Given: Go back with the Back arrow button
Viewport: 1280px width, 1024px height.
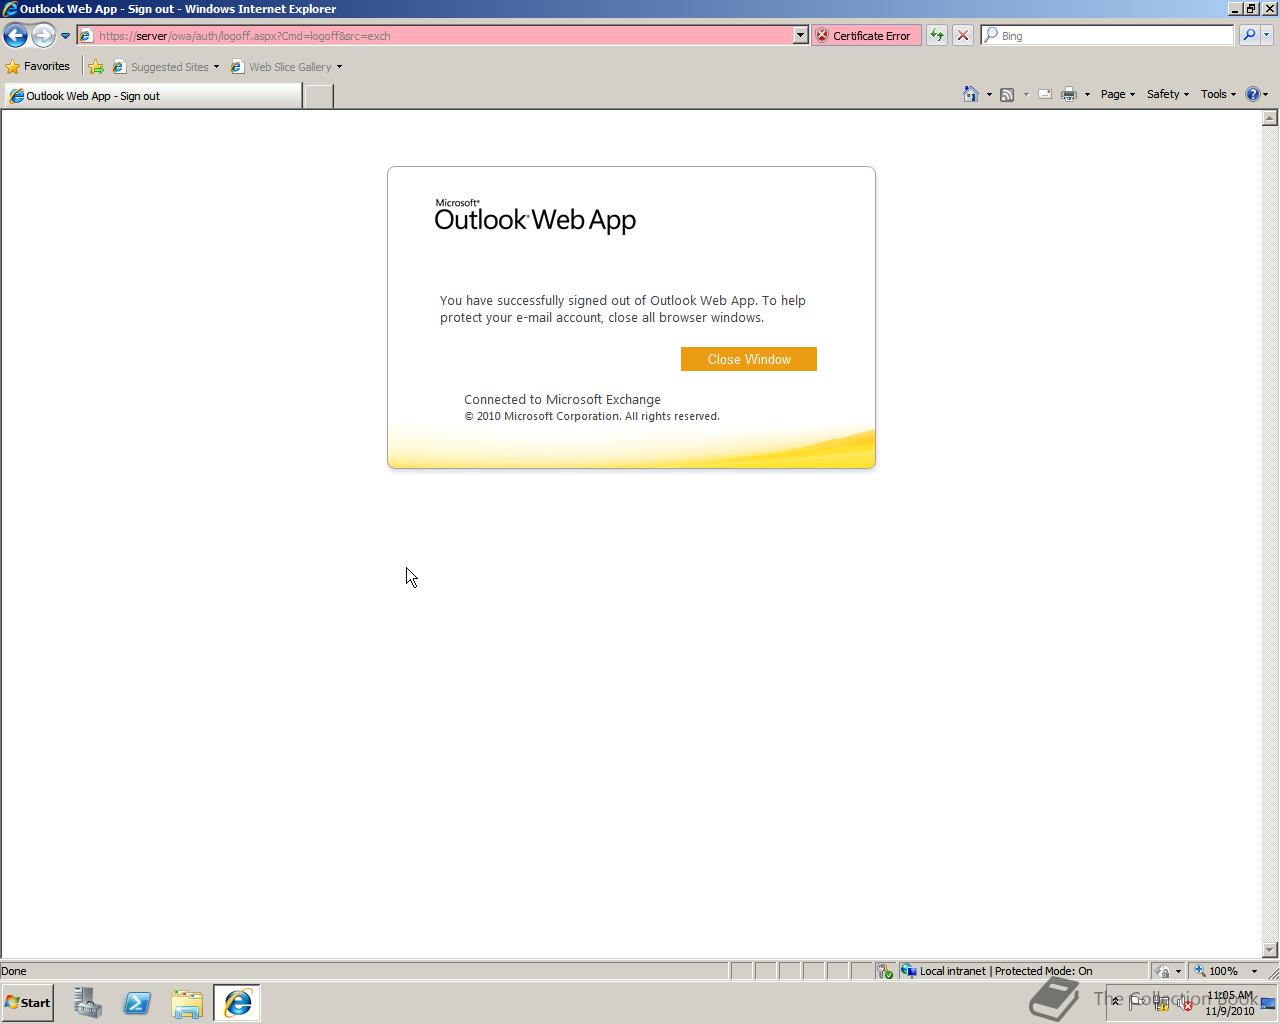Looking at the screenshot, I should [15, 35].
